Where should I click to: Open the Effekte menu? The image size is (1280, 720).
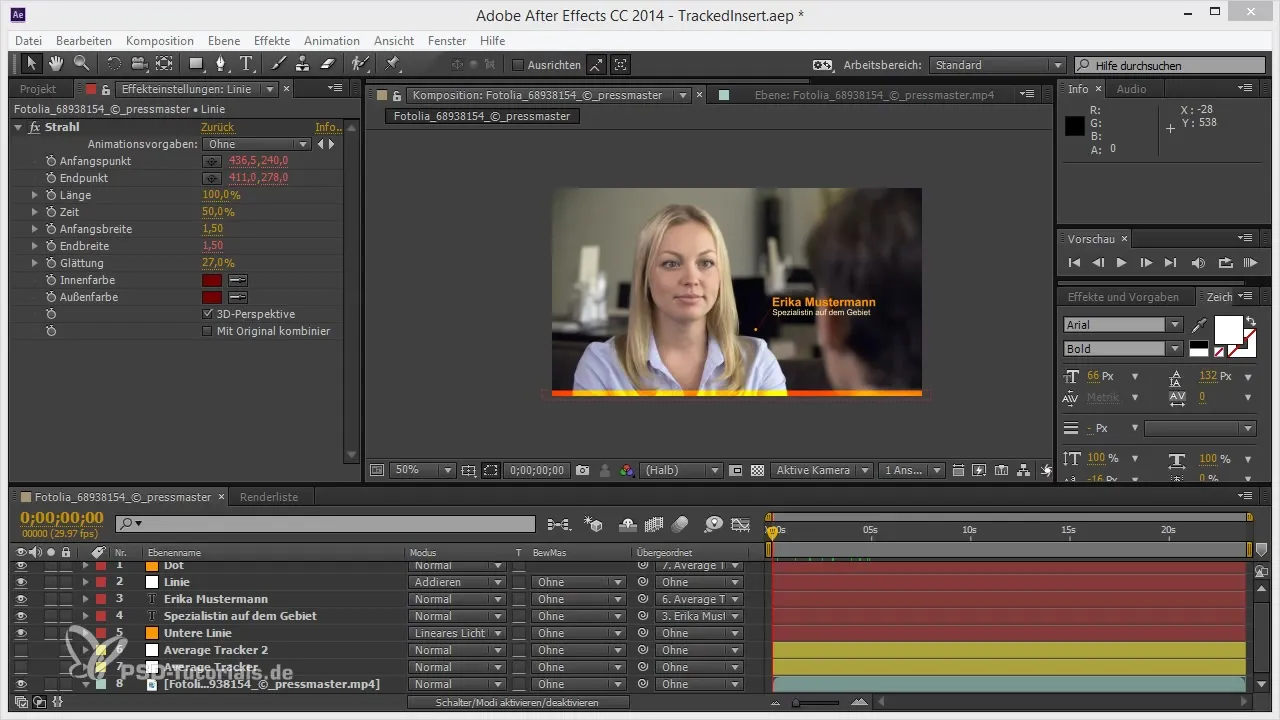point(272,41)
